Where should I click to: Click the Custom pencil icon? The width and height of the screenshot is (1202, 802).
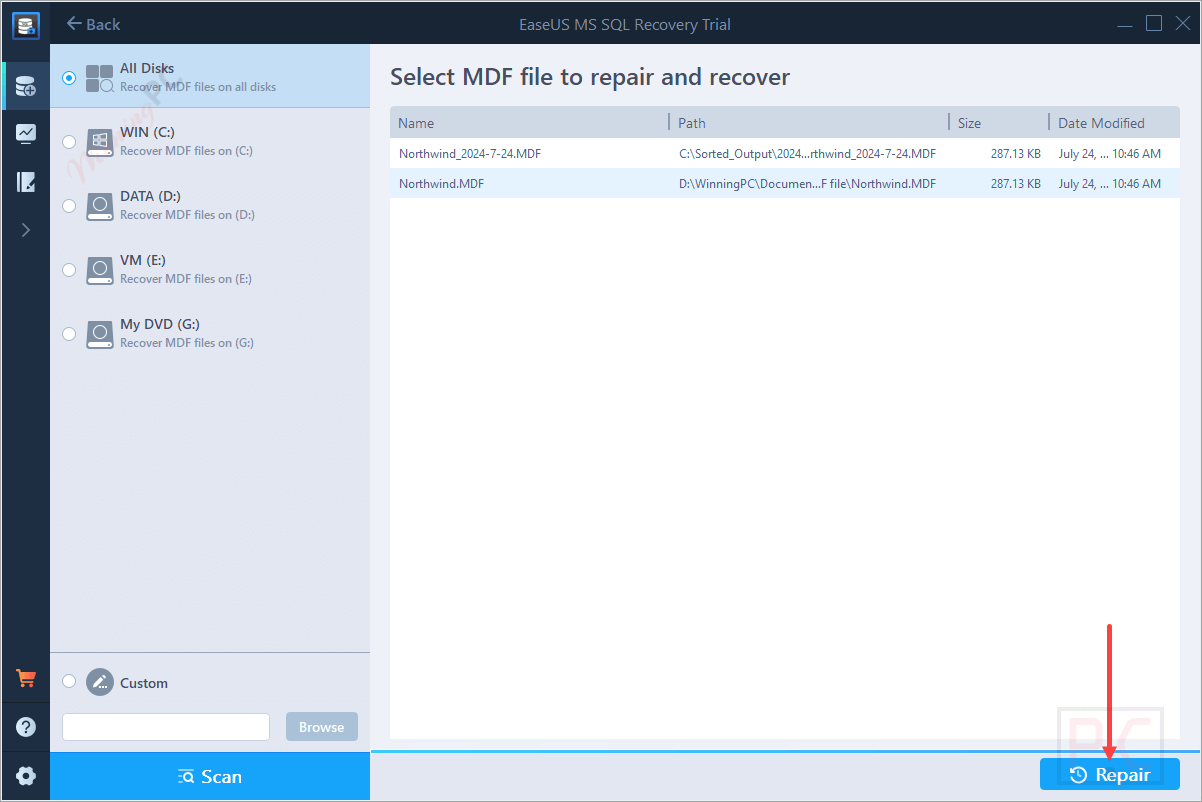tap(99, 681)
